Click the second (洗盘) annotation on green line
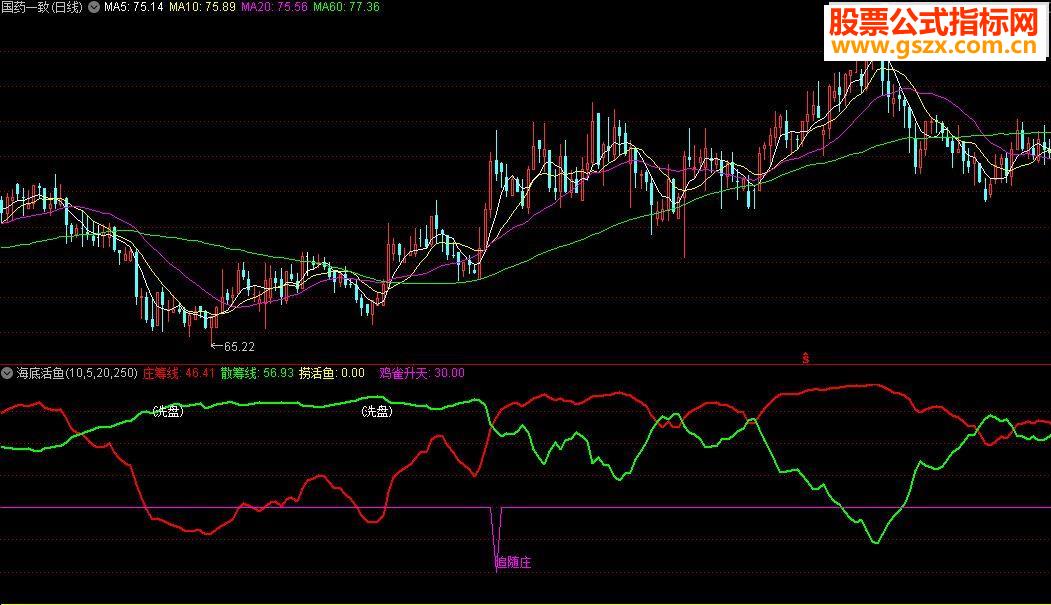This screenshot has height=605, width=1051. coord(377,411)
